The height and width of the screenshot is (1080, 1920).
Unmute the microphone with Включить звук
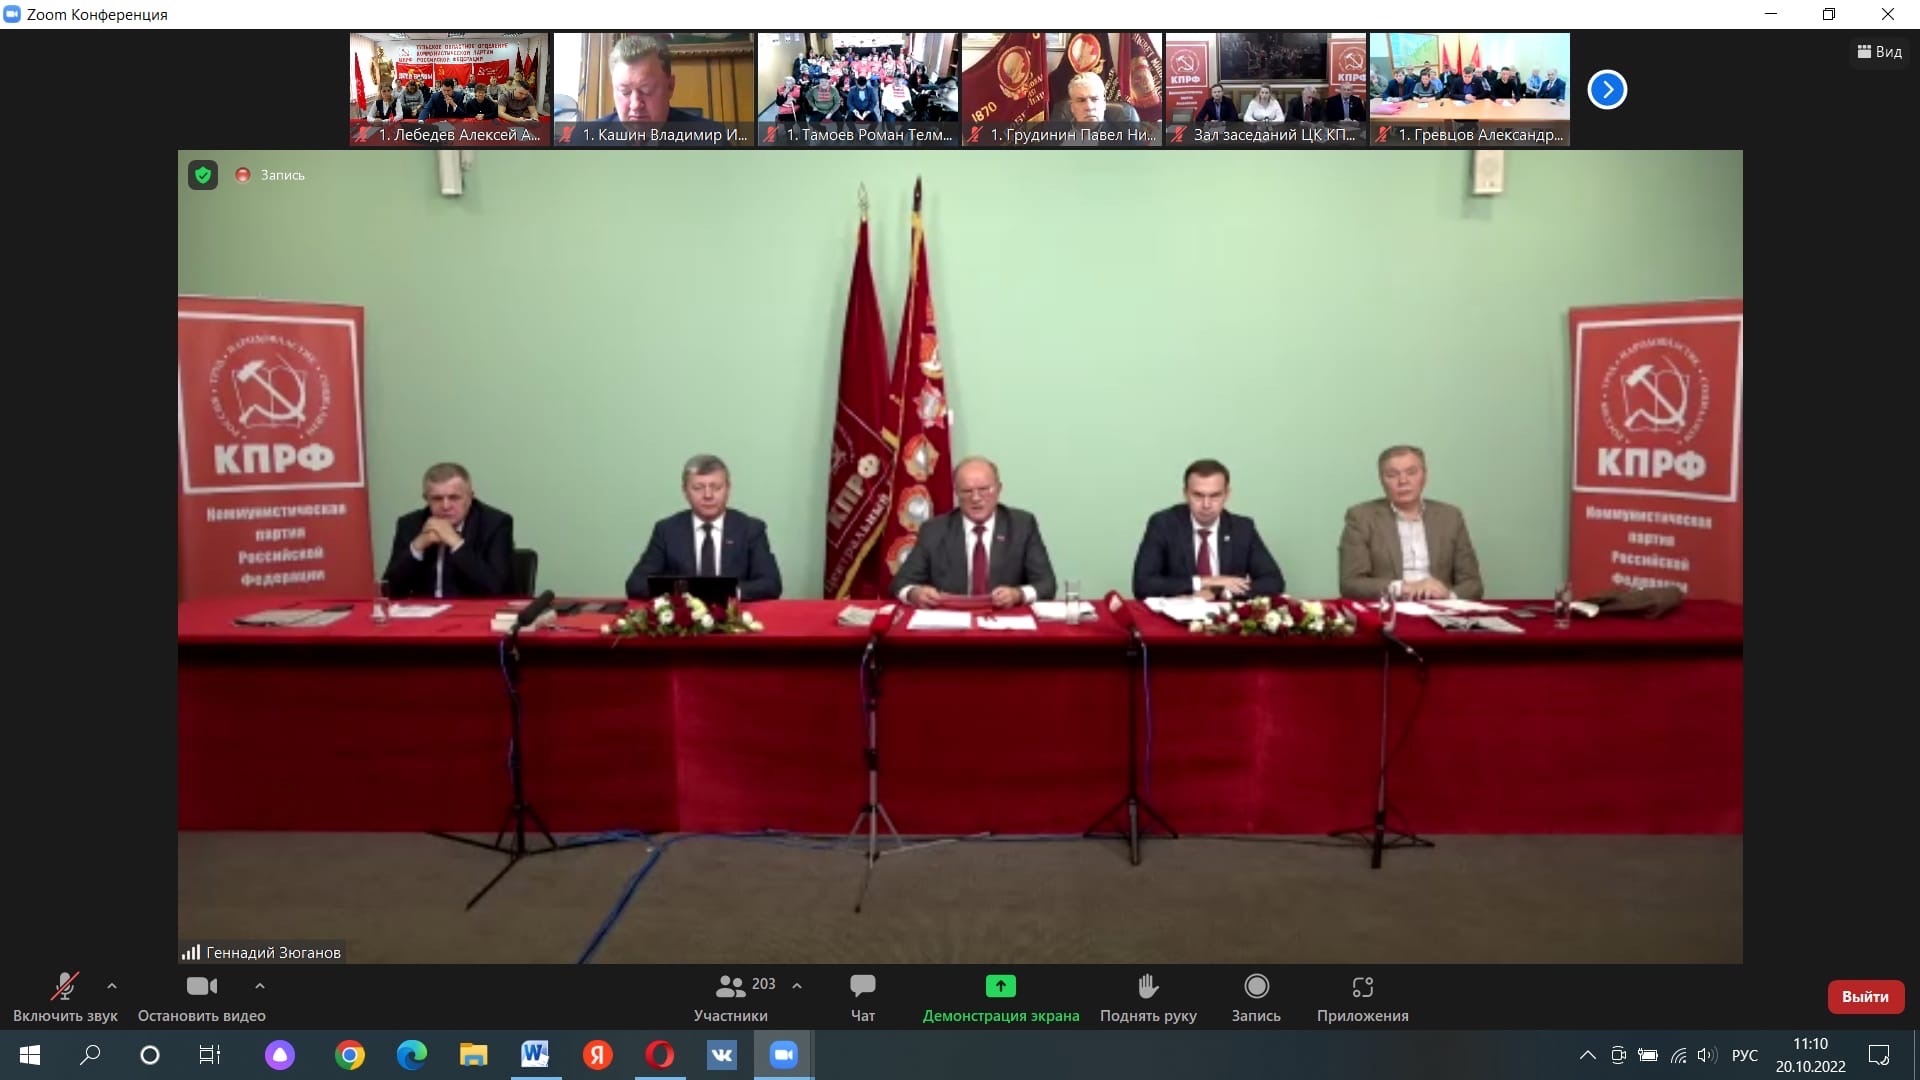tap(65, 998)
